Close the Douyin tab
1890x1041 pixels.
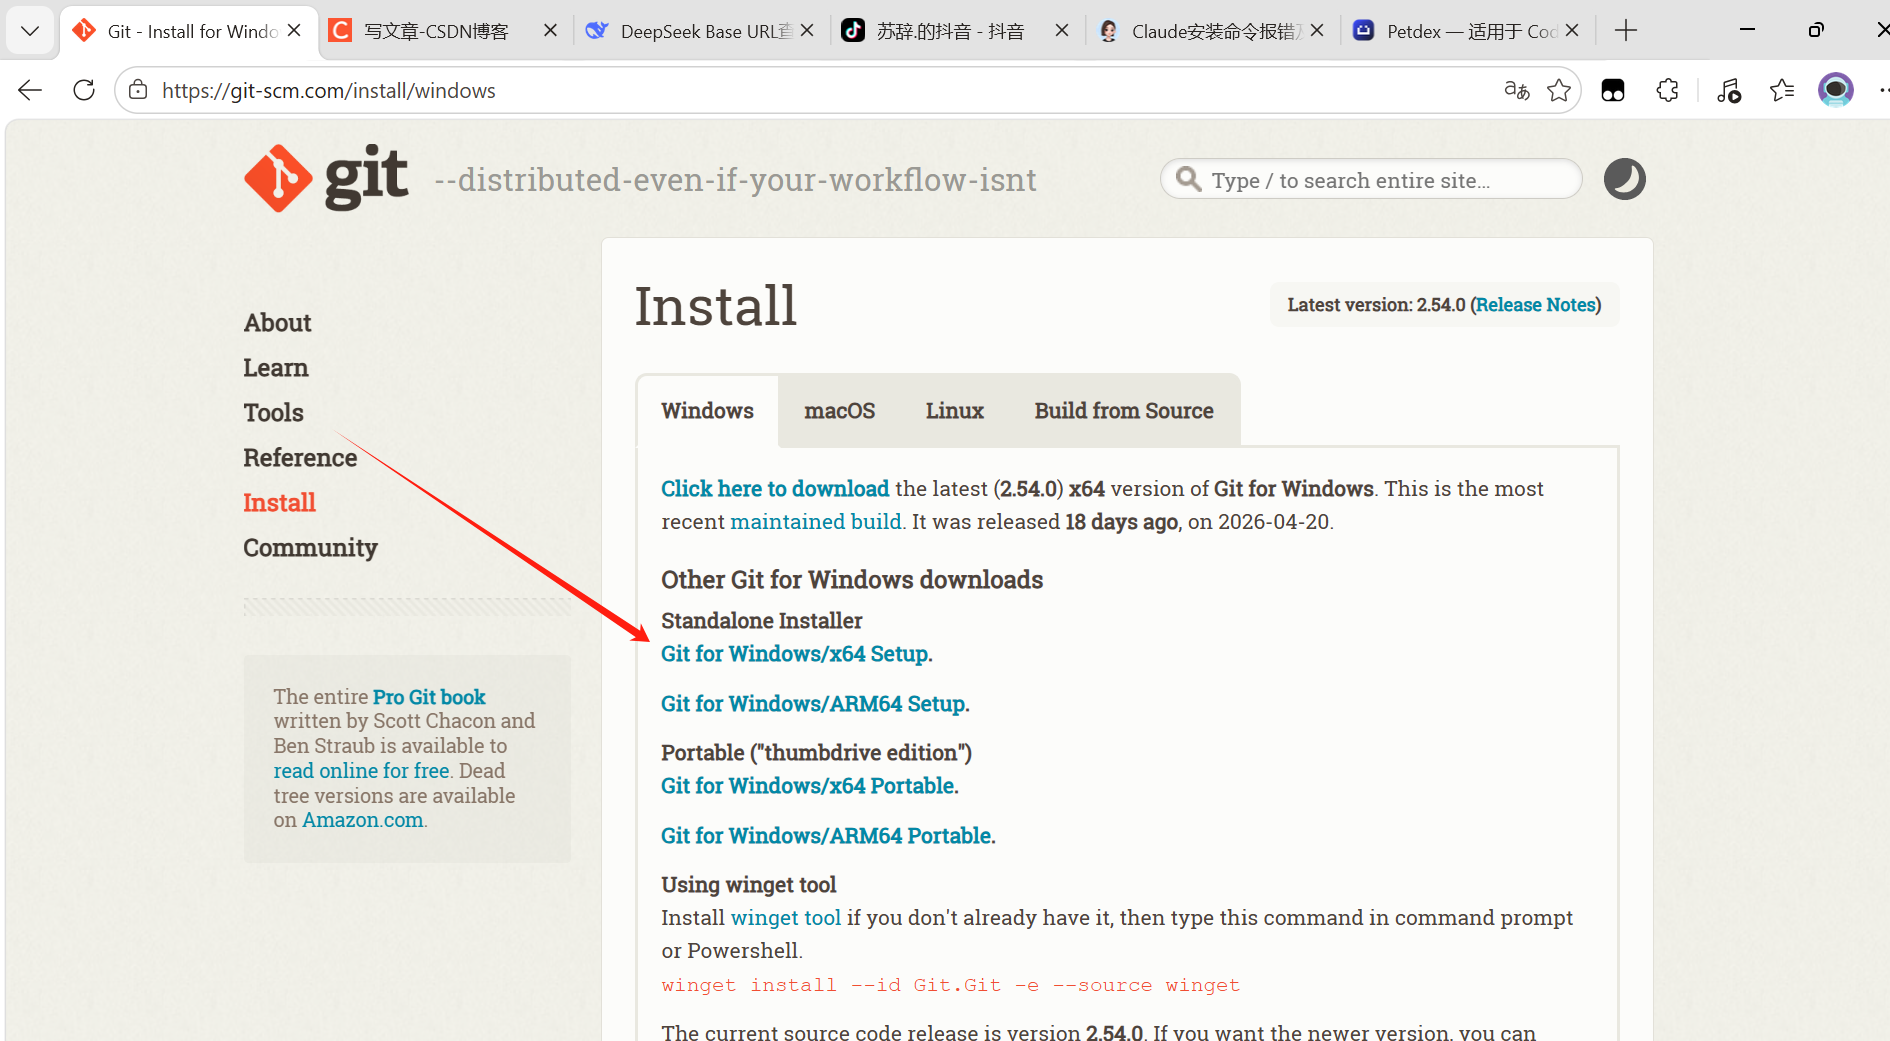pos(1062,31)
